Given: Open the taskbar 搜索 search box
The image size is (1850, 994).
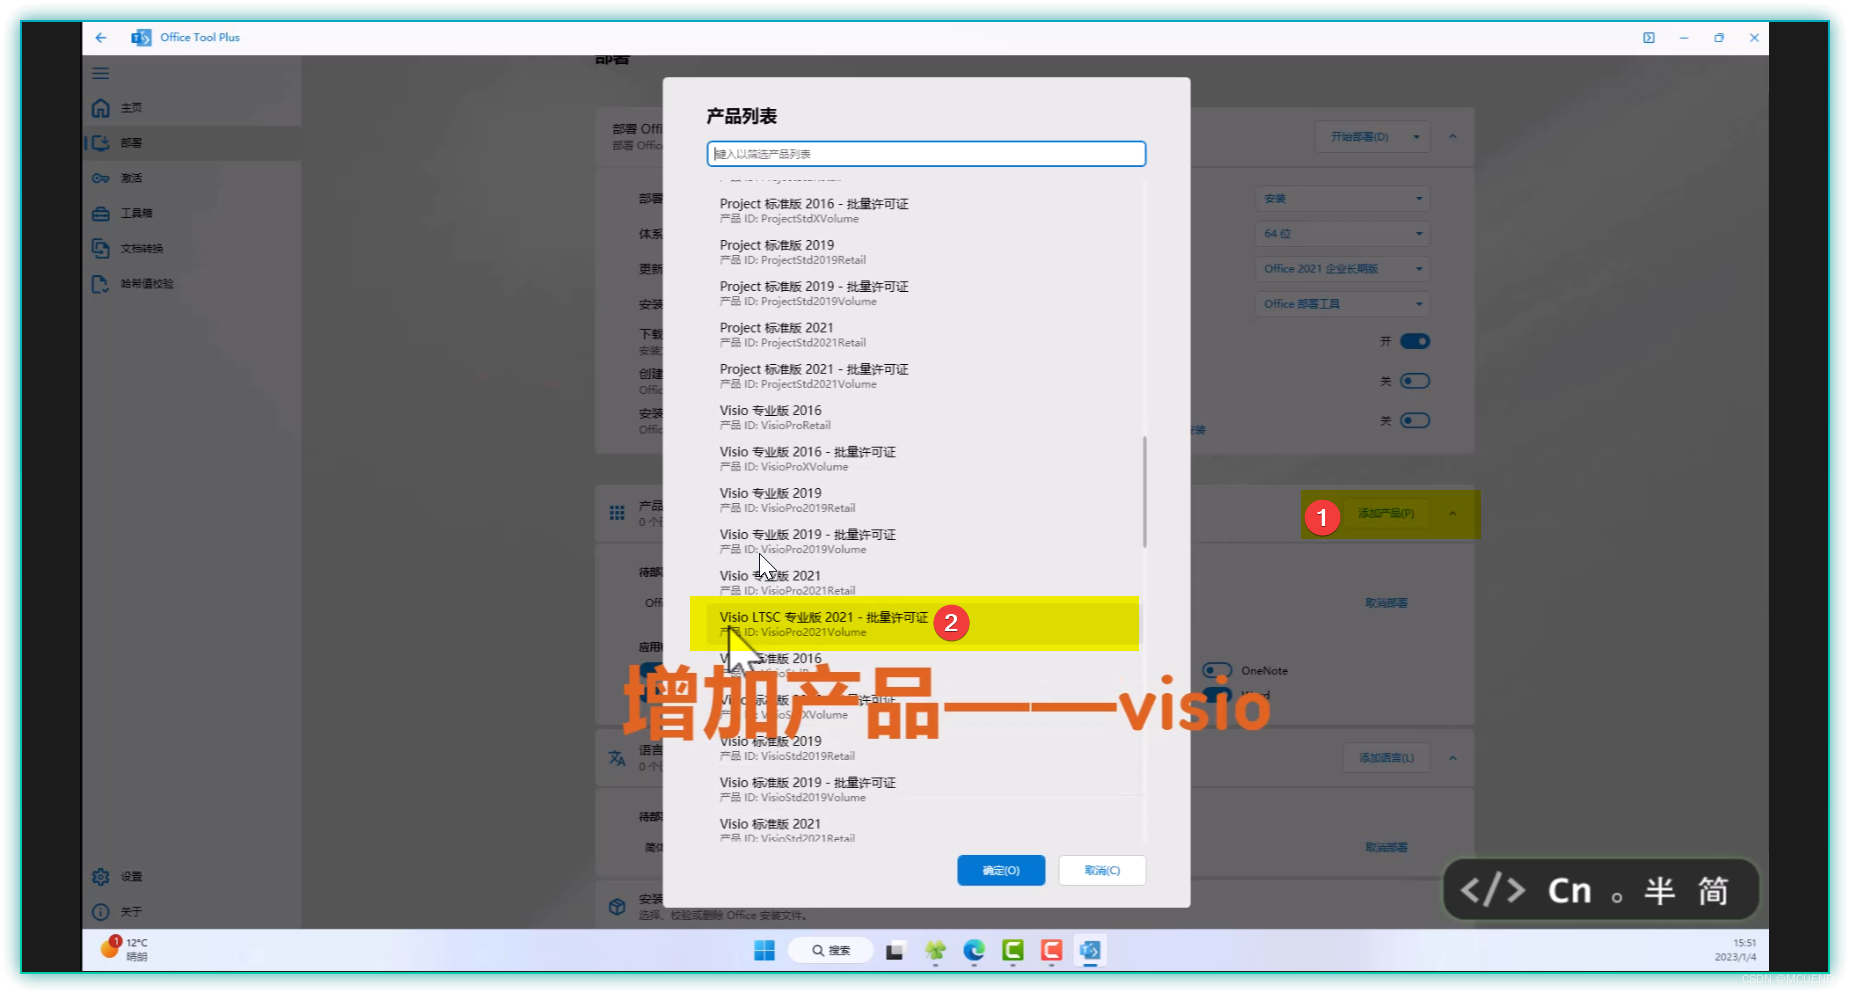Looking at the screenshot, I should pyautogui.click(x=831, y=951).
